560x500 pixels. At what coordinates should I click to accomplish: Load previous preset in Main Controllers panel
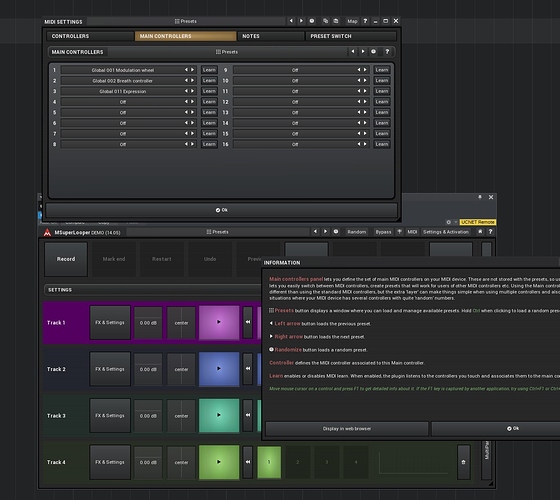pos(352,52)
